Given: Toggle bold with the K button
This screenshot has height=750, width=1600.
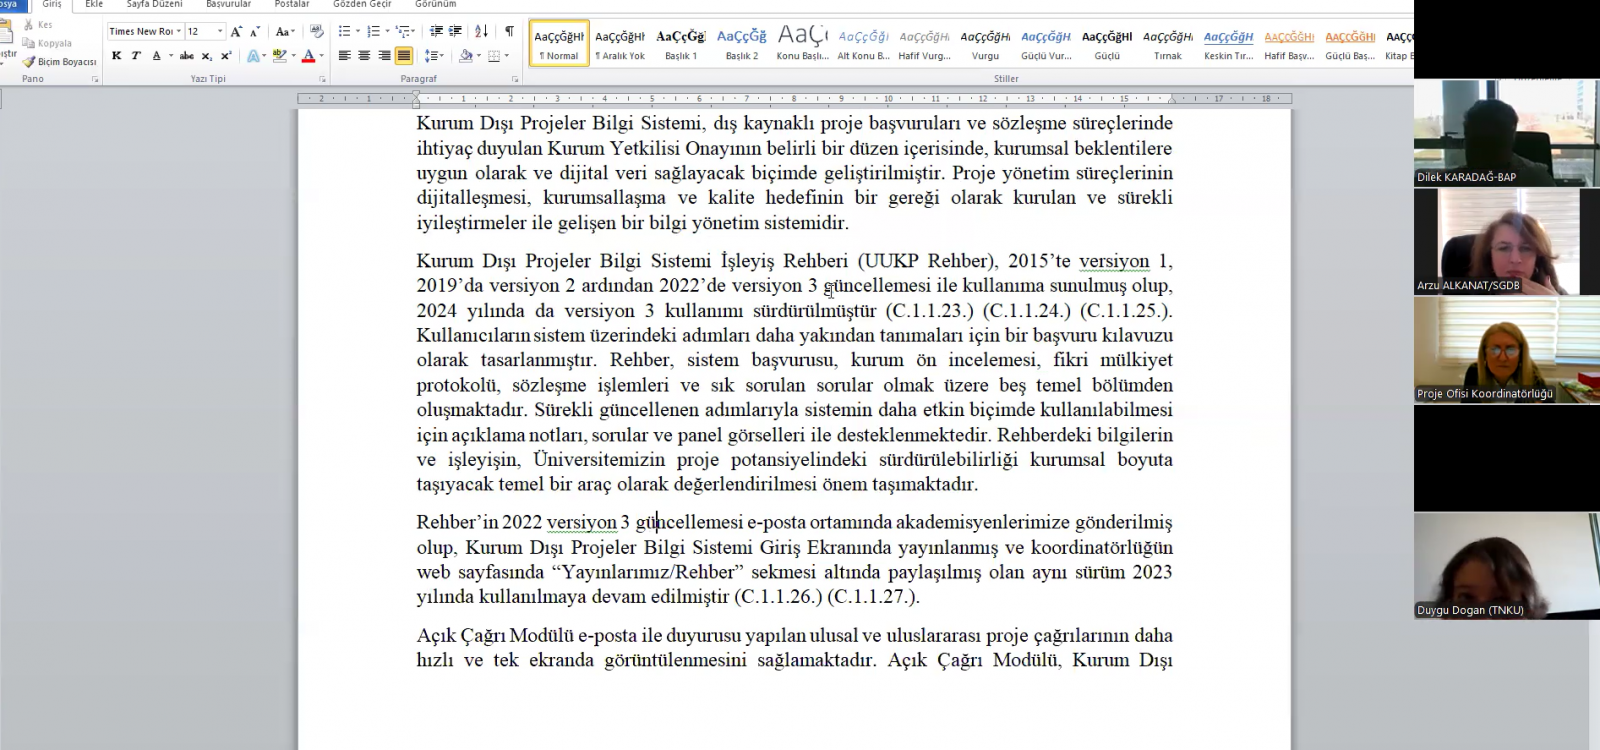Looking at the screenshot, I should [117, 56].
